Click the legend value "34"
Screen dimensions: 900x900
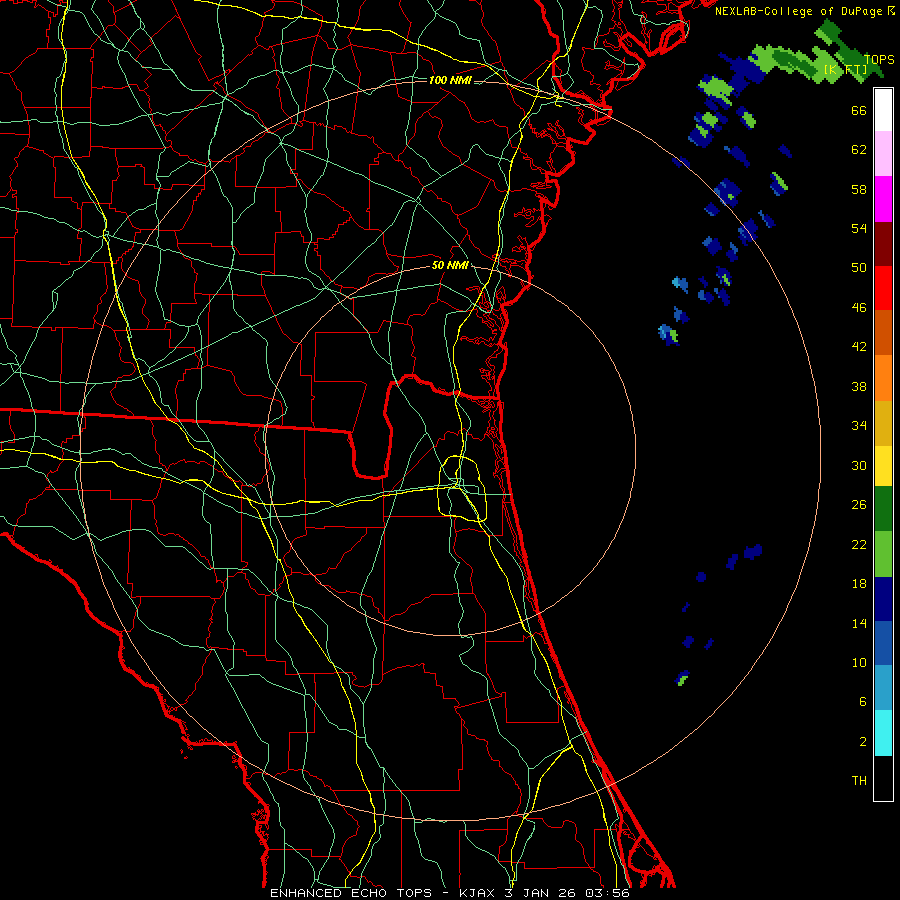[x=859, y=425]
